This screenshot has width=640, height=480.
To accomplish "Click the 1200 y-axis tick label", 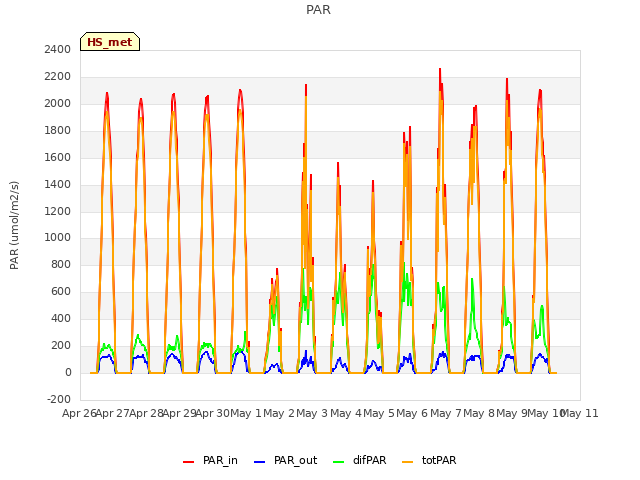I will pos(58,211).
